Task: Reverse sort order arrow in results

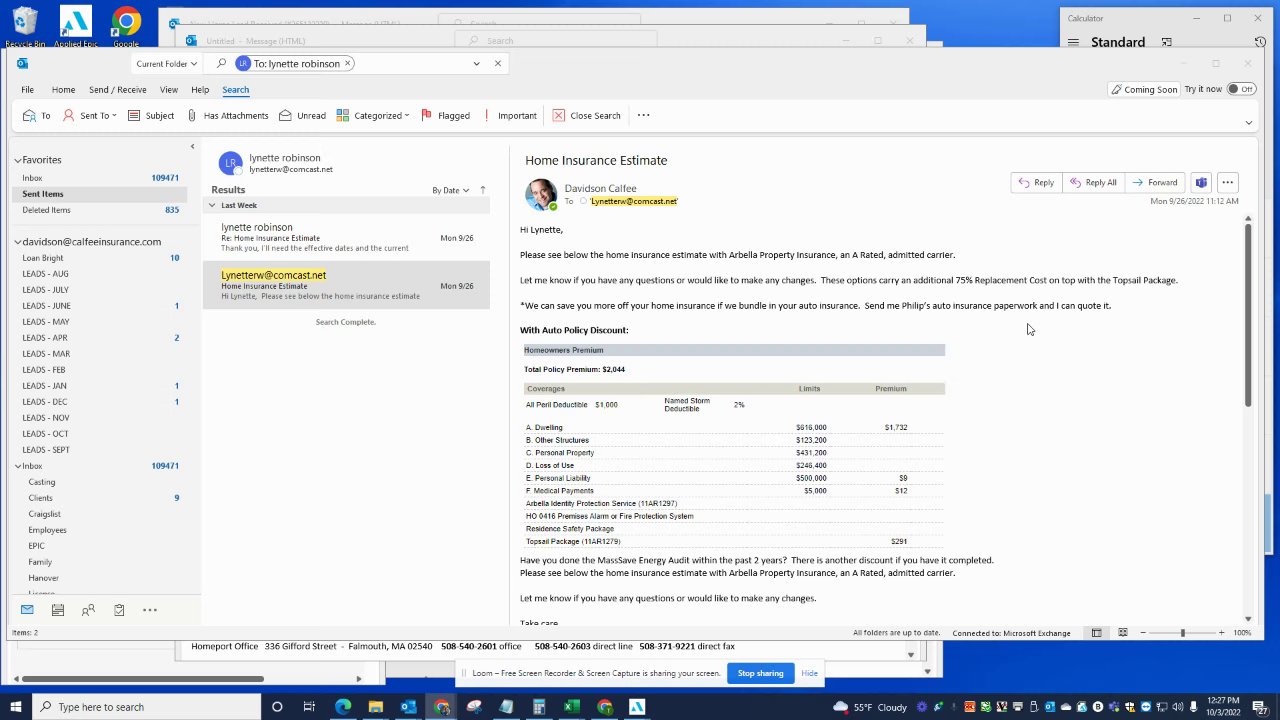Action: 482,190
